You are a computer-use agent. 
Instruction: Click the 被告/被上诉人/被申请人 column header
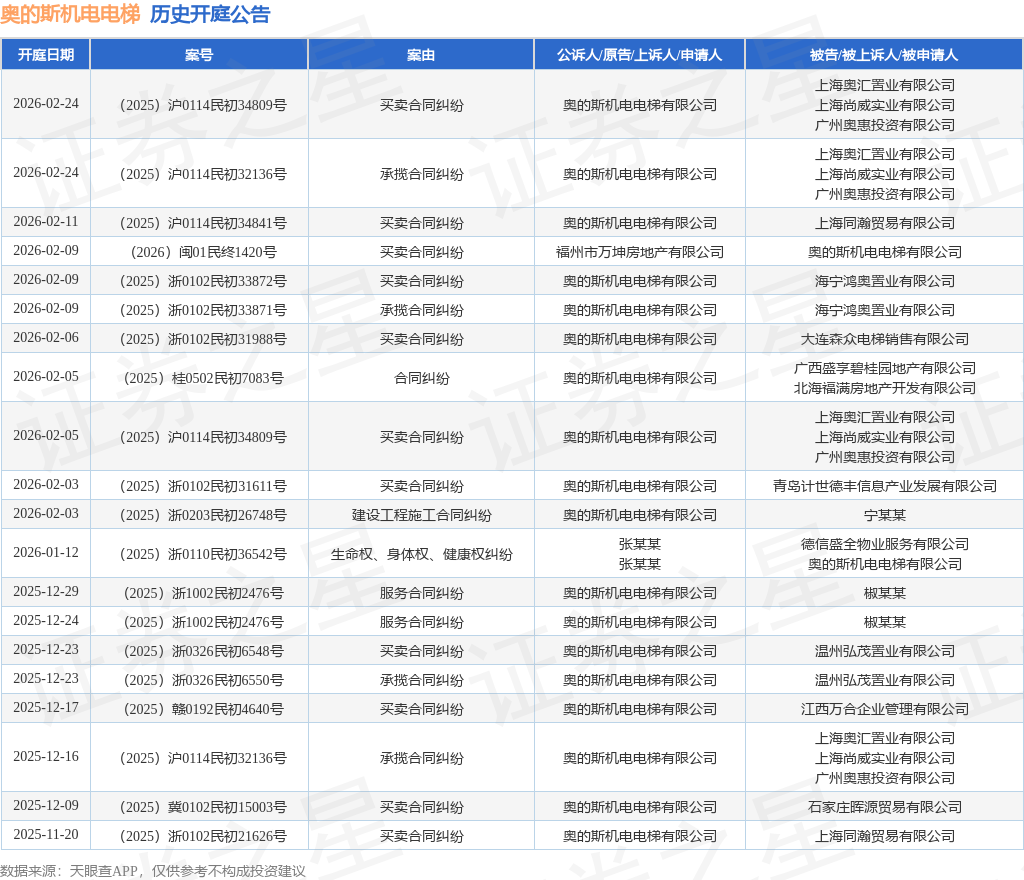coord(884,55)
